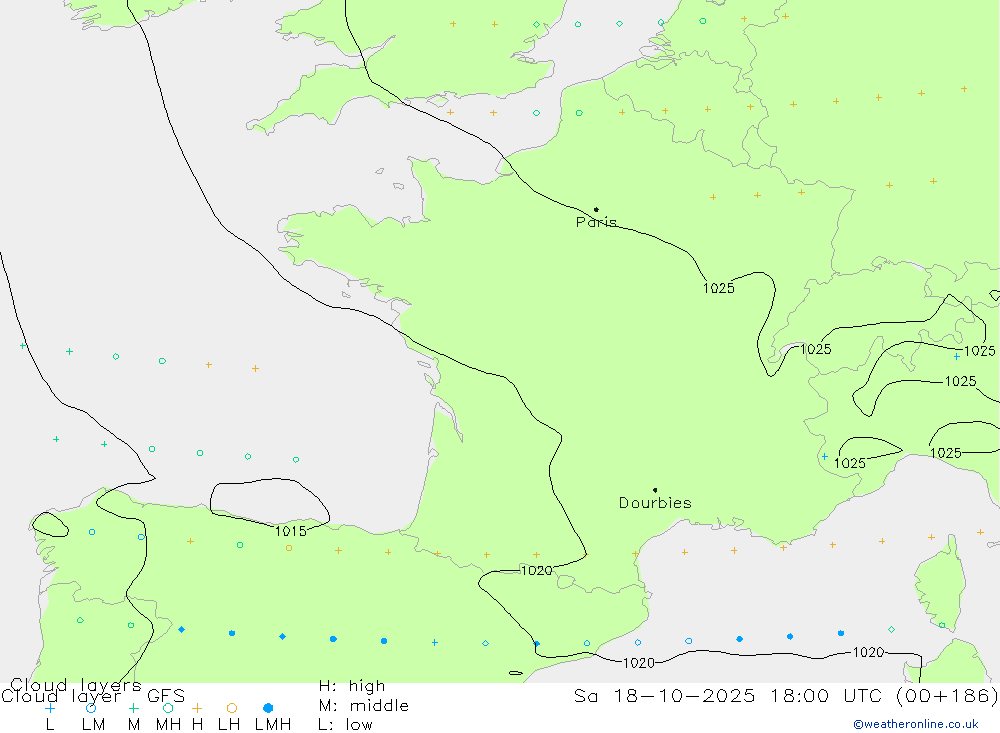This screenshot has height=733, width=1000.
Task: Click the '1025' isobar label nearest Paris
Action: coord(719,288)
